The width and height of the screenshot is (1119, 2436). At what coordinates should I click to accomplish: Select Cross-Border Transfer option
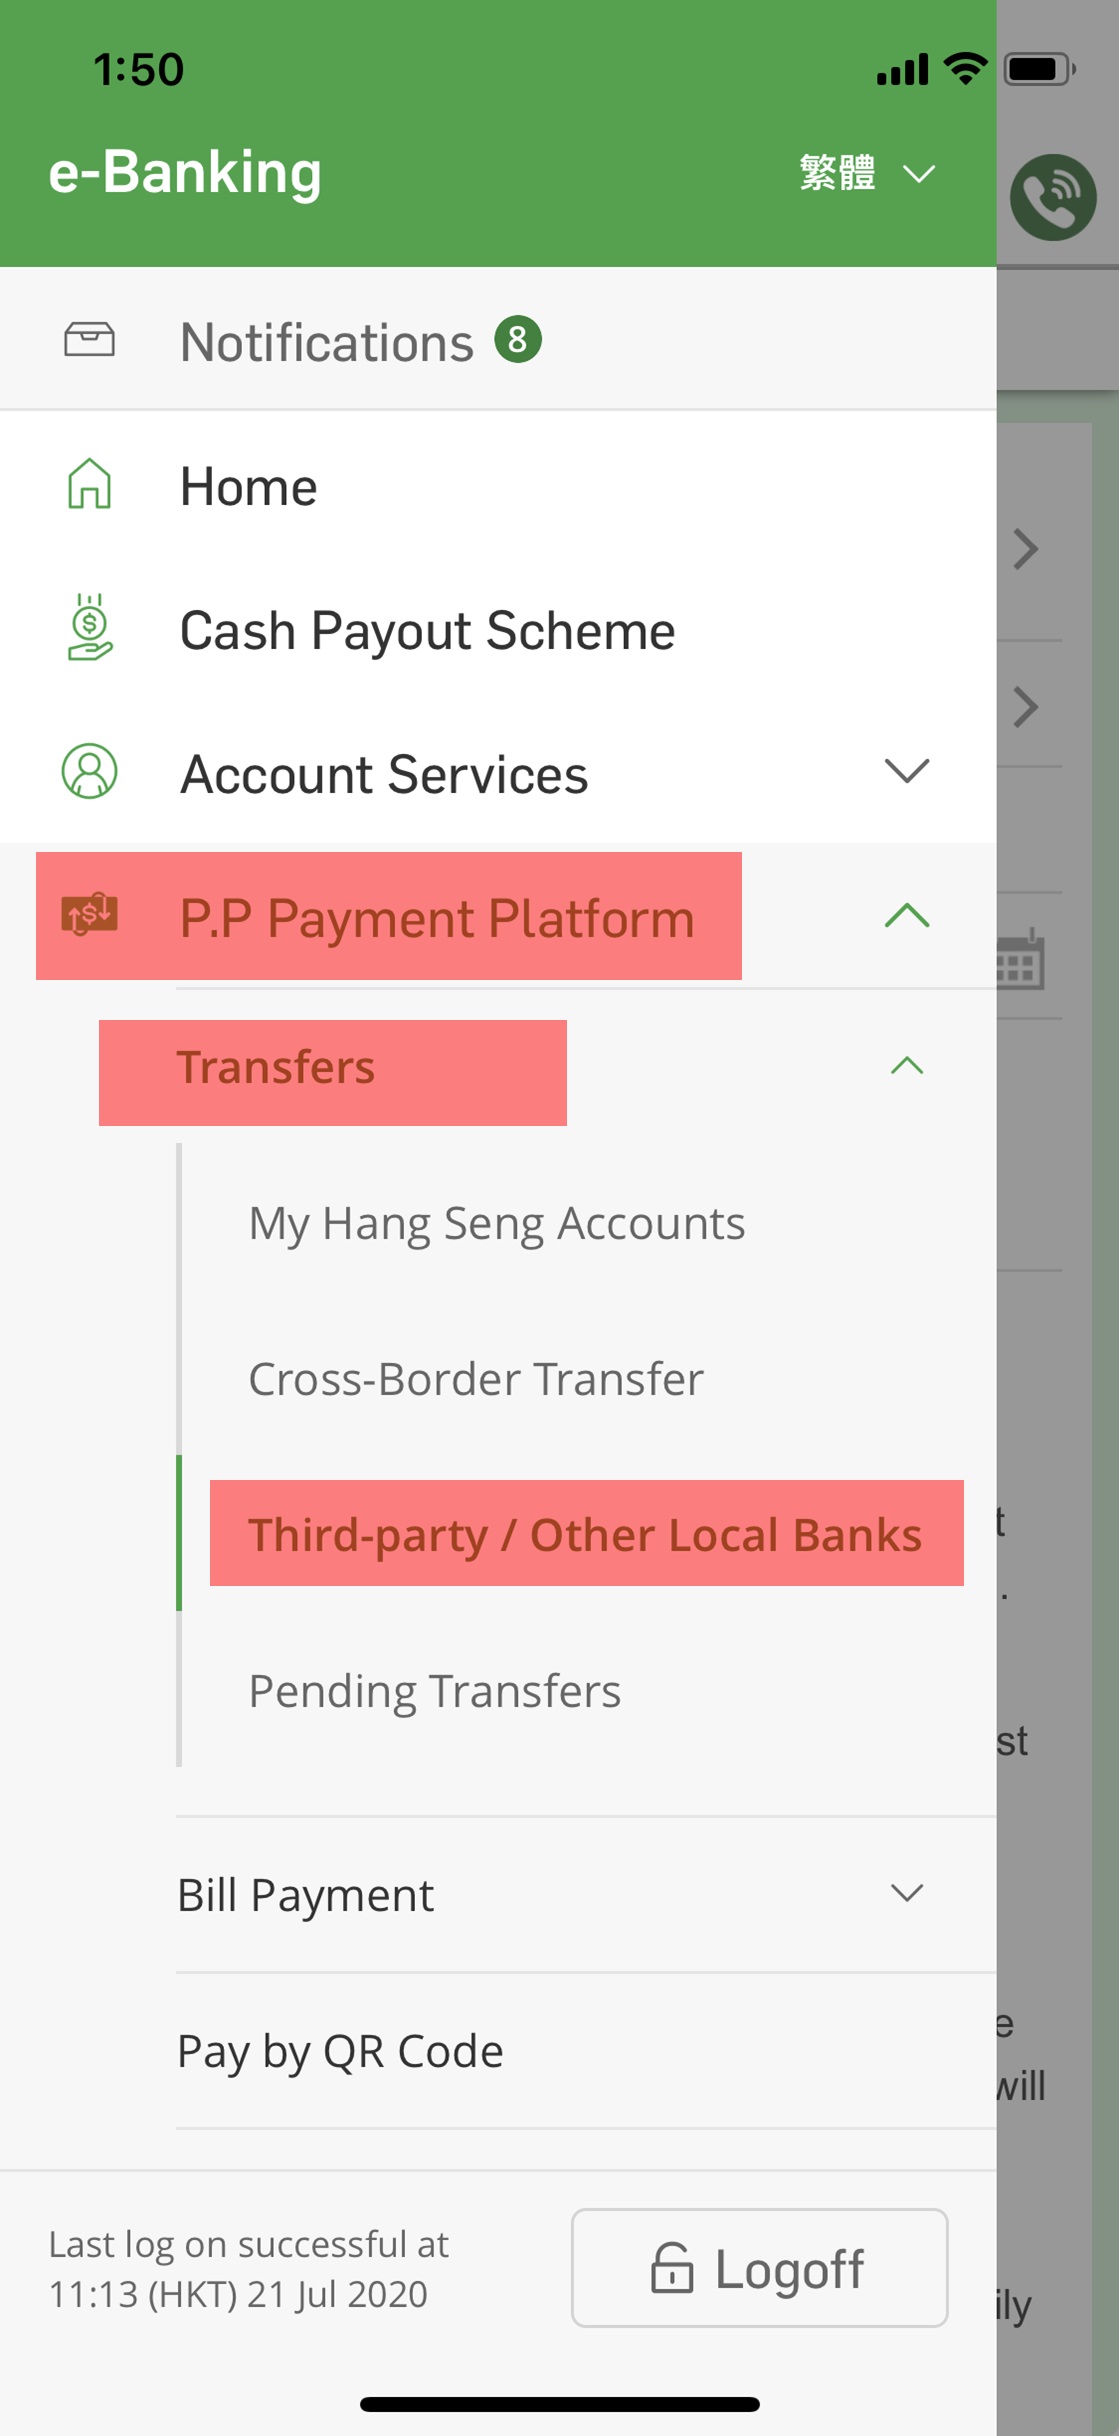[x=476, y=1379]
